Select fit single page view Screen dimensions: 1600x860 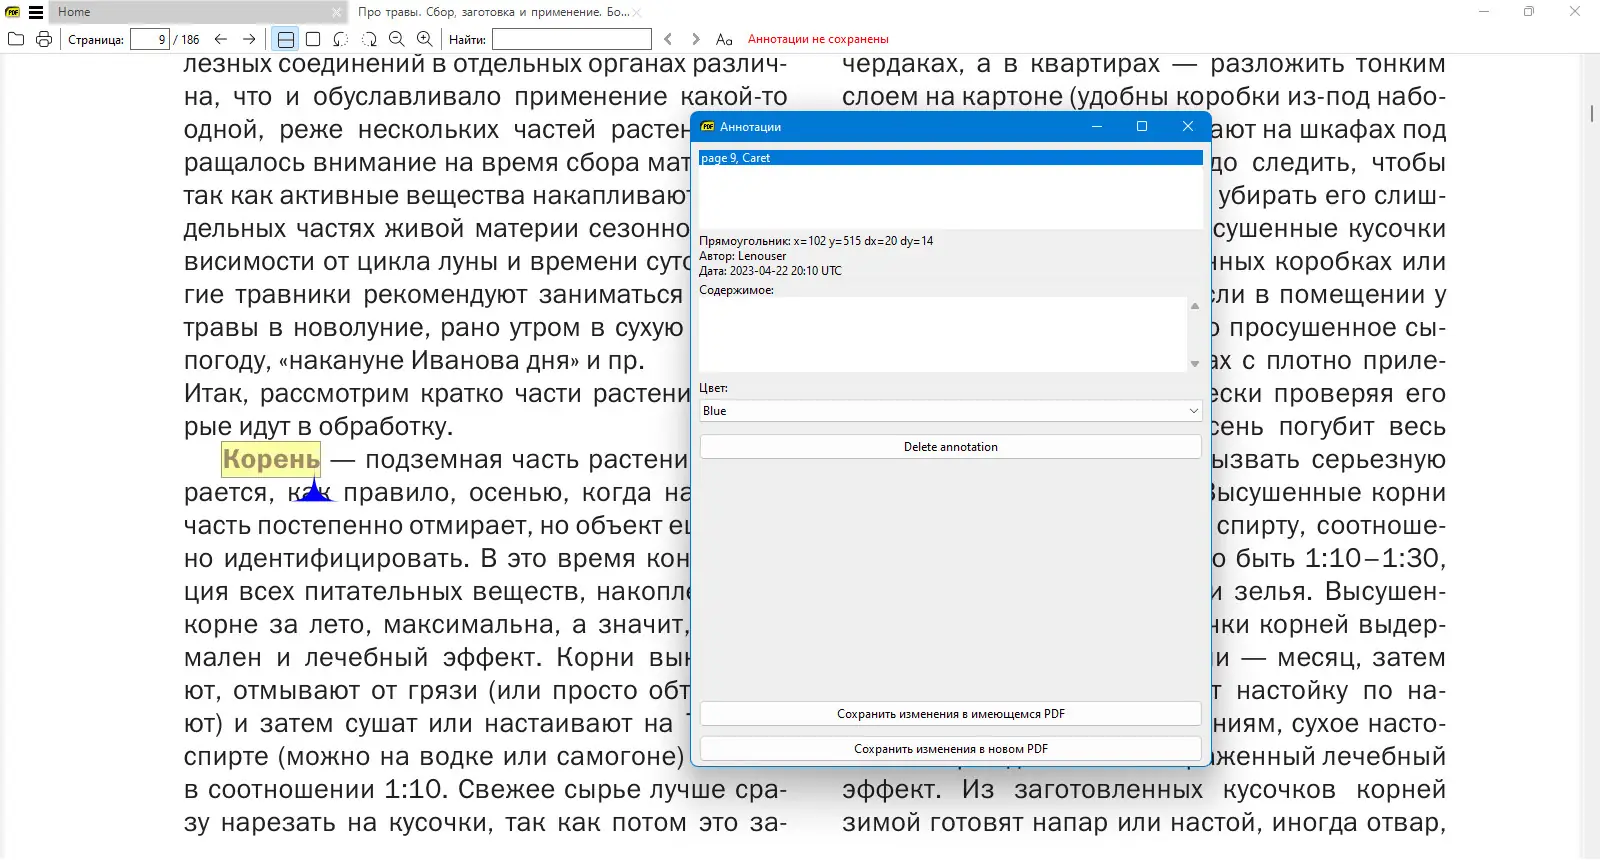coord(313,39)
